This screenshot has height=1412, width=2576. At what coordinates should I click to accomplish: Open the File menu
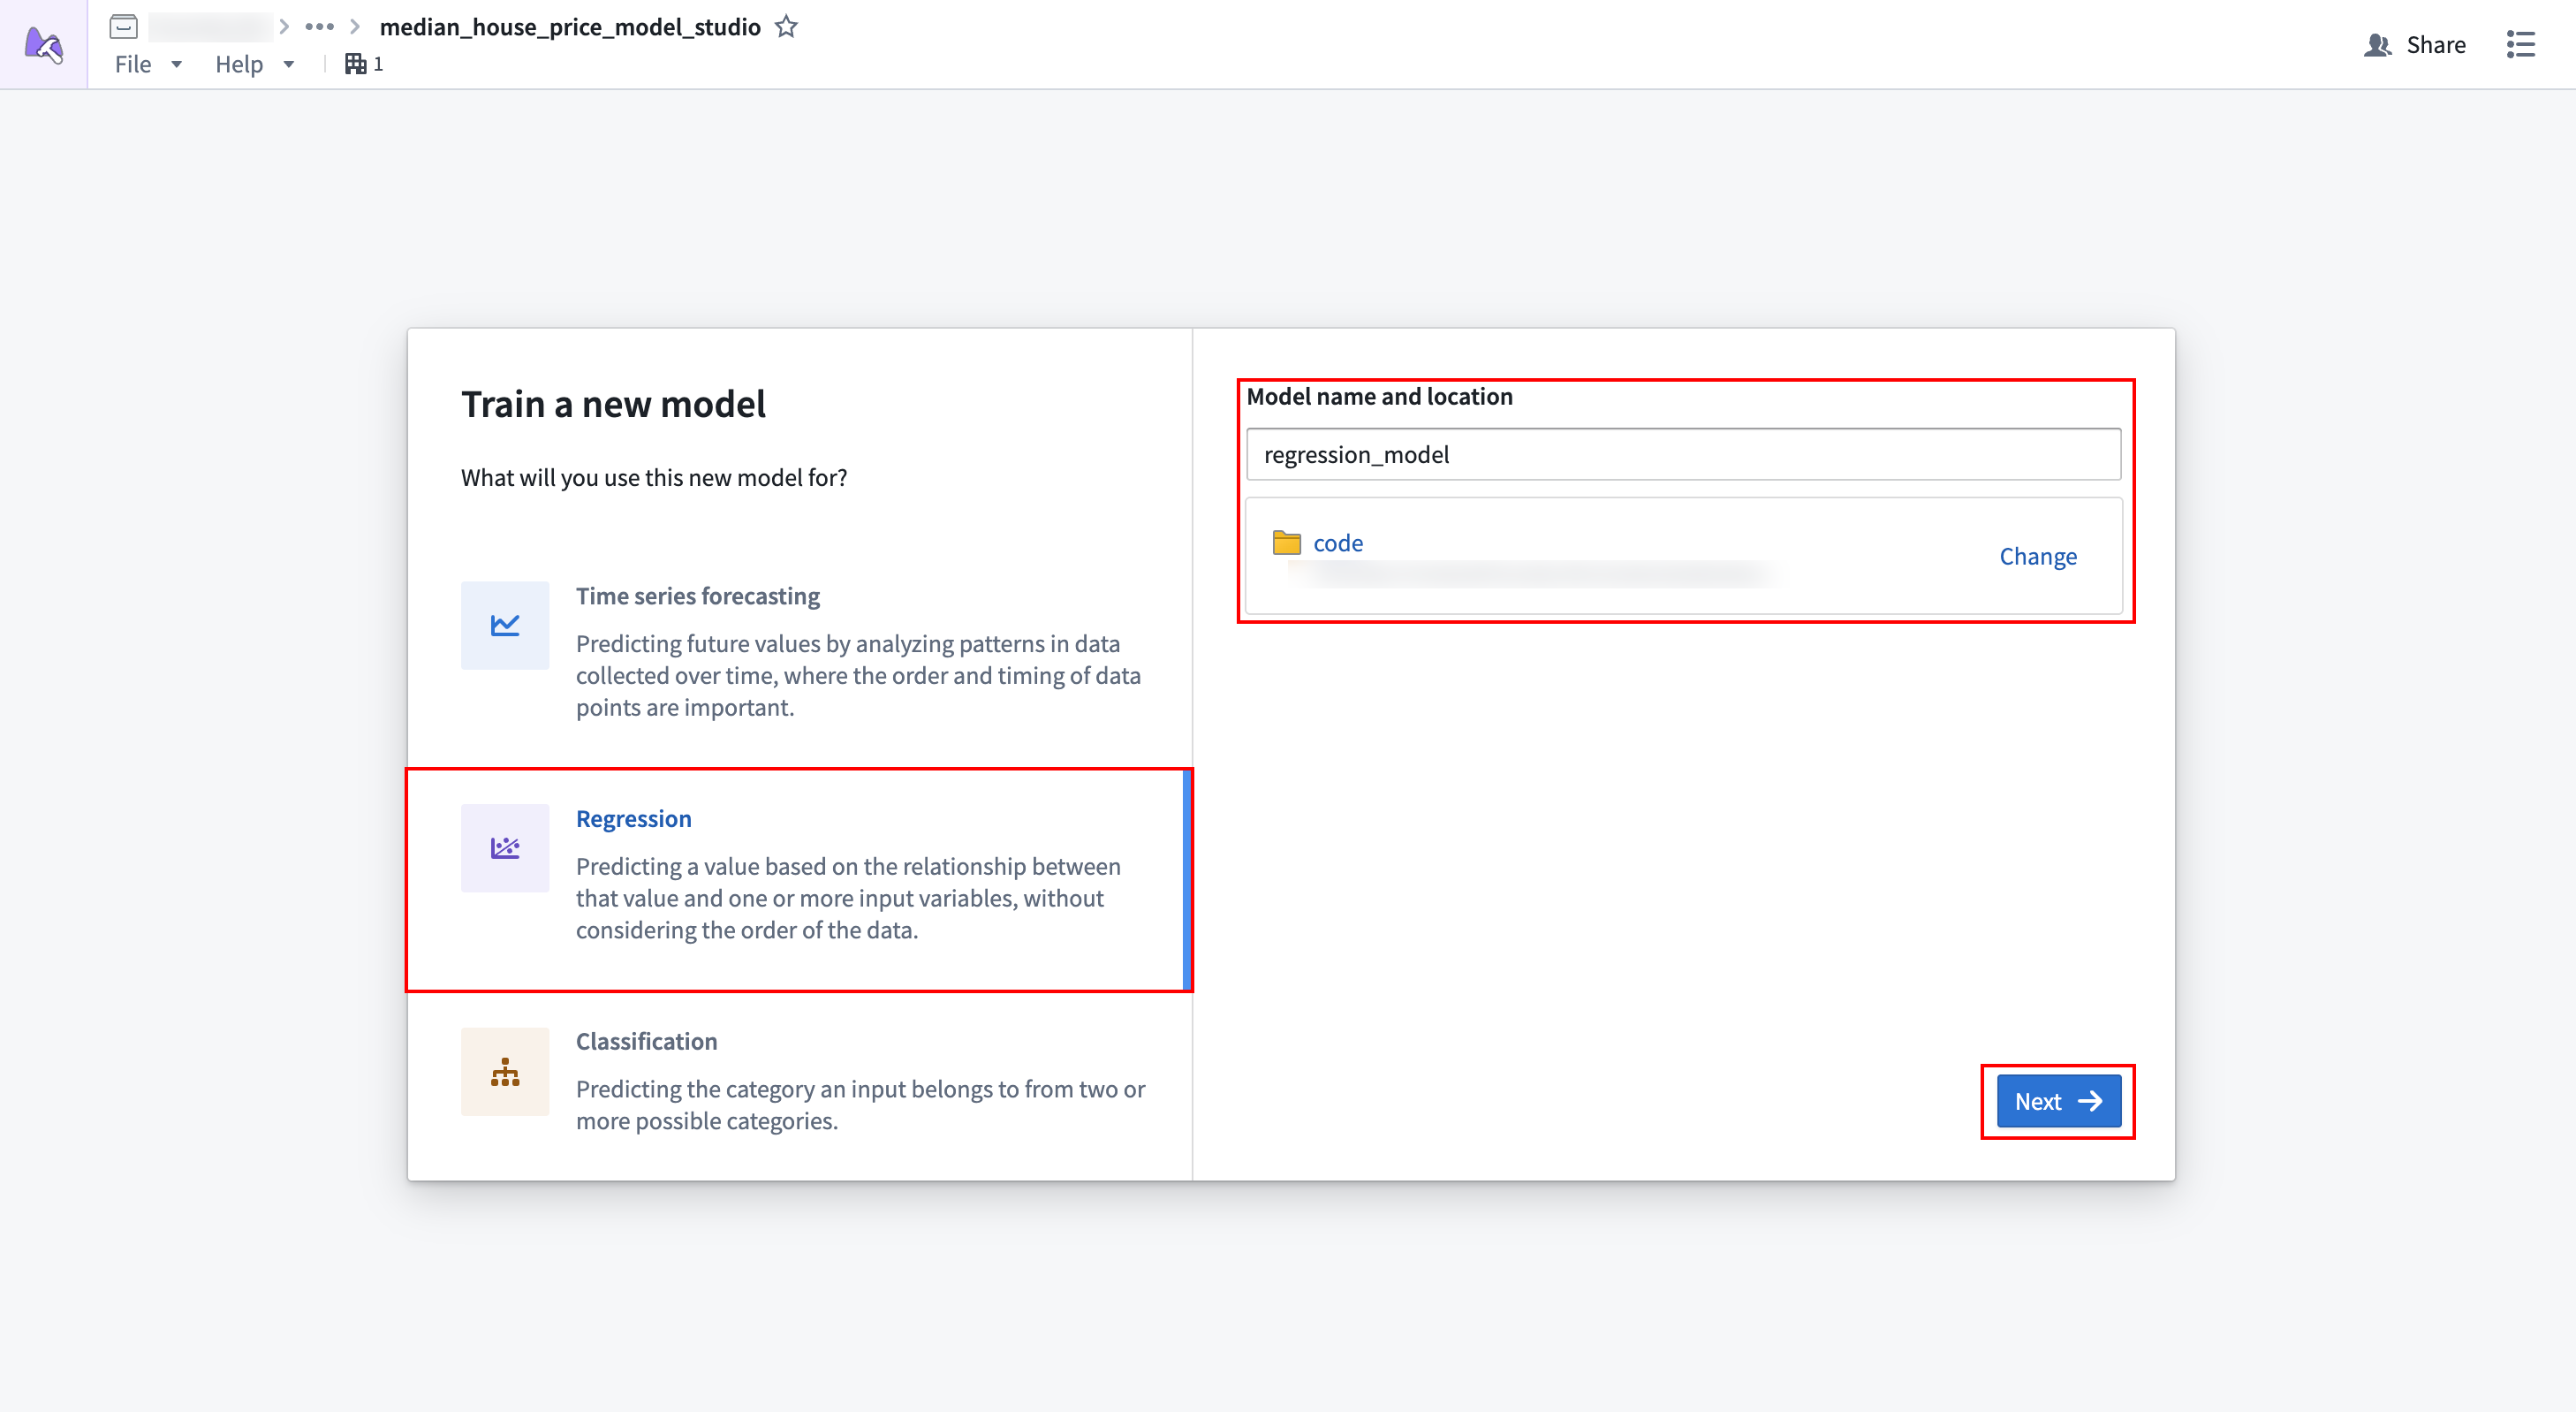pyautogui.click(x=146, y=63)
